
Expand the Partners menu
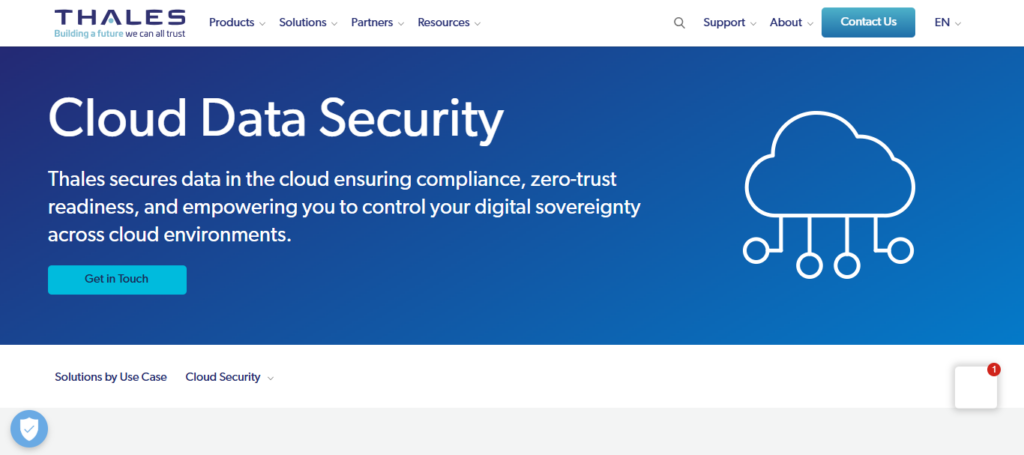coord(377,22)
